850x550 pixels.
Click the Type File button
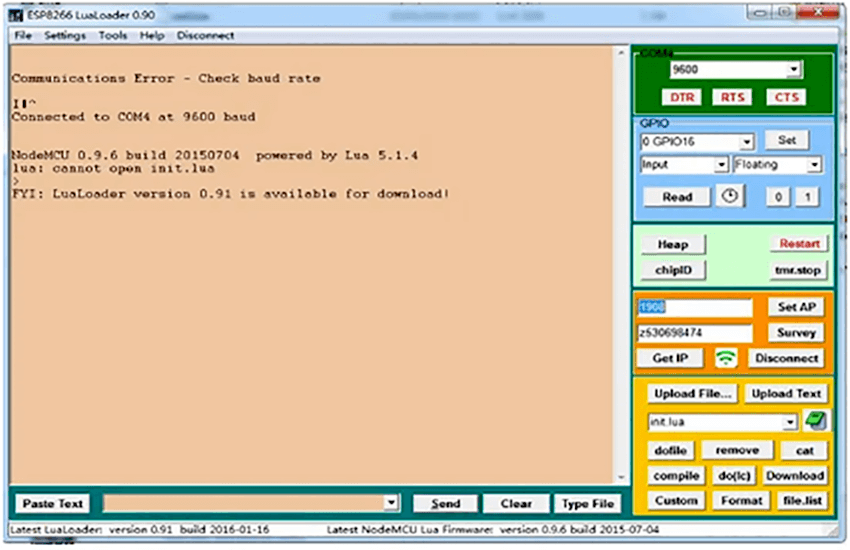click(x=588, y=504)
